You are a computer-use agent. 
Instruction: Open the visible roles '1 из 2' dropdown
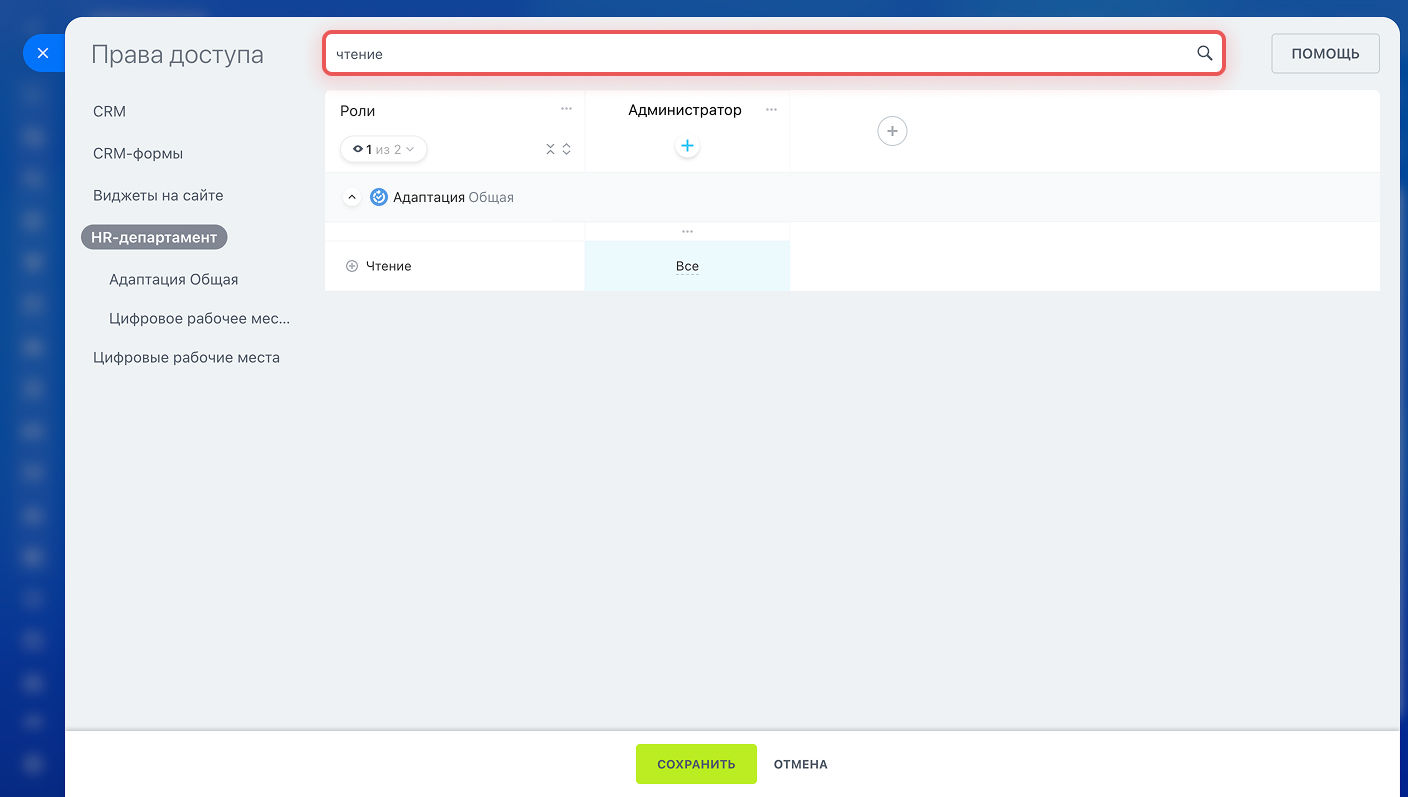(384, 149)
